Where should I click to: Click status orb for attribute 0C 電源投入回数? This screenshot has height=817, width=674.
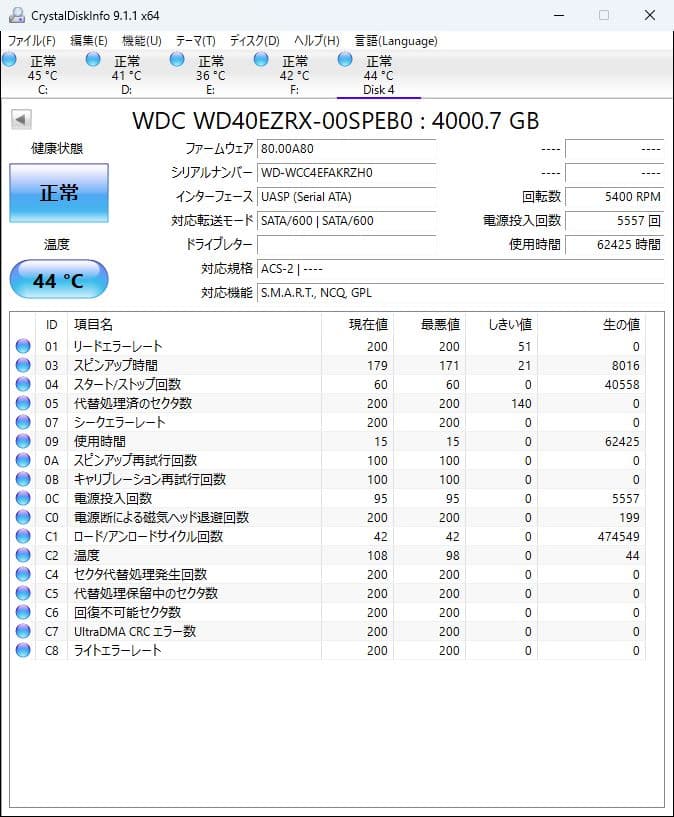point(23,498)
